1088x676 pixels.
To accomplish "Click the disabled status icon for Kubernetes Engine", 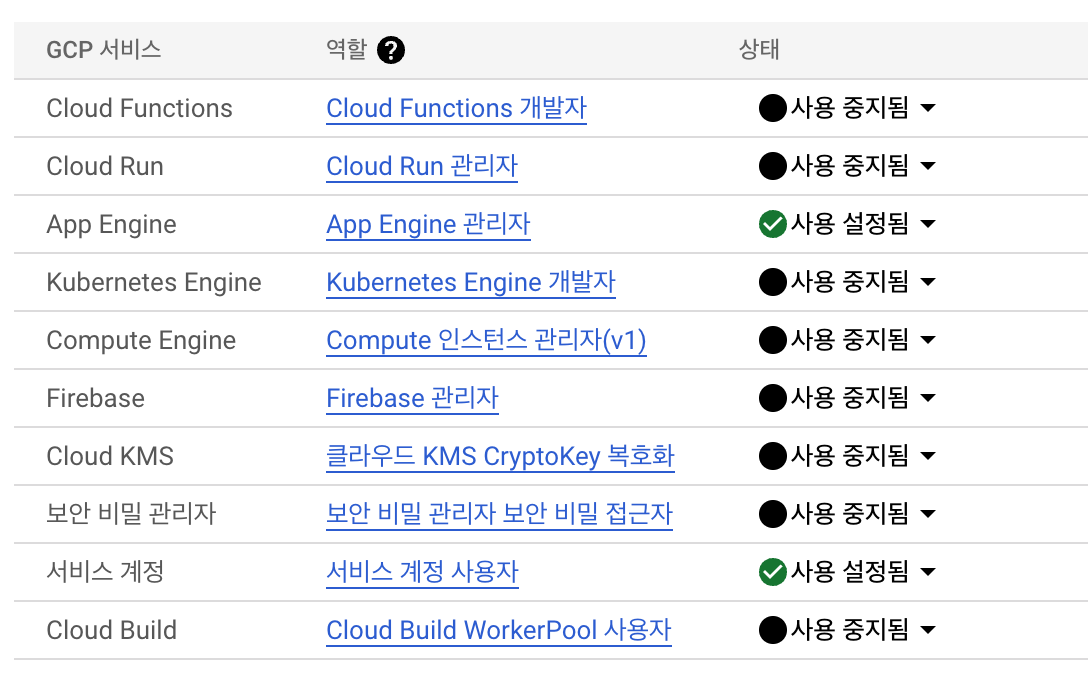I will point(772,282).
